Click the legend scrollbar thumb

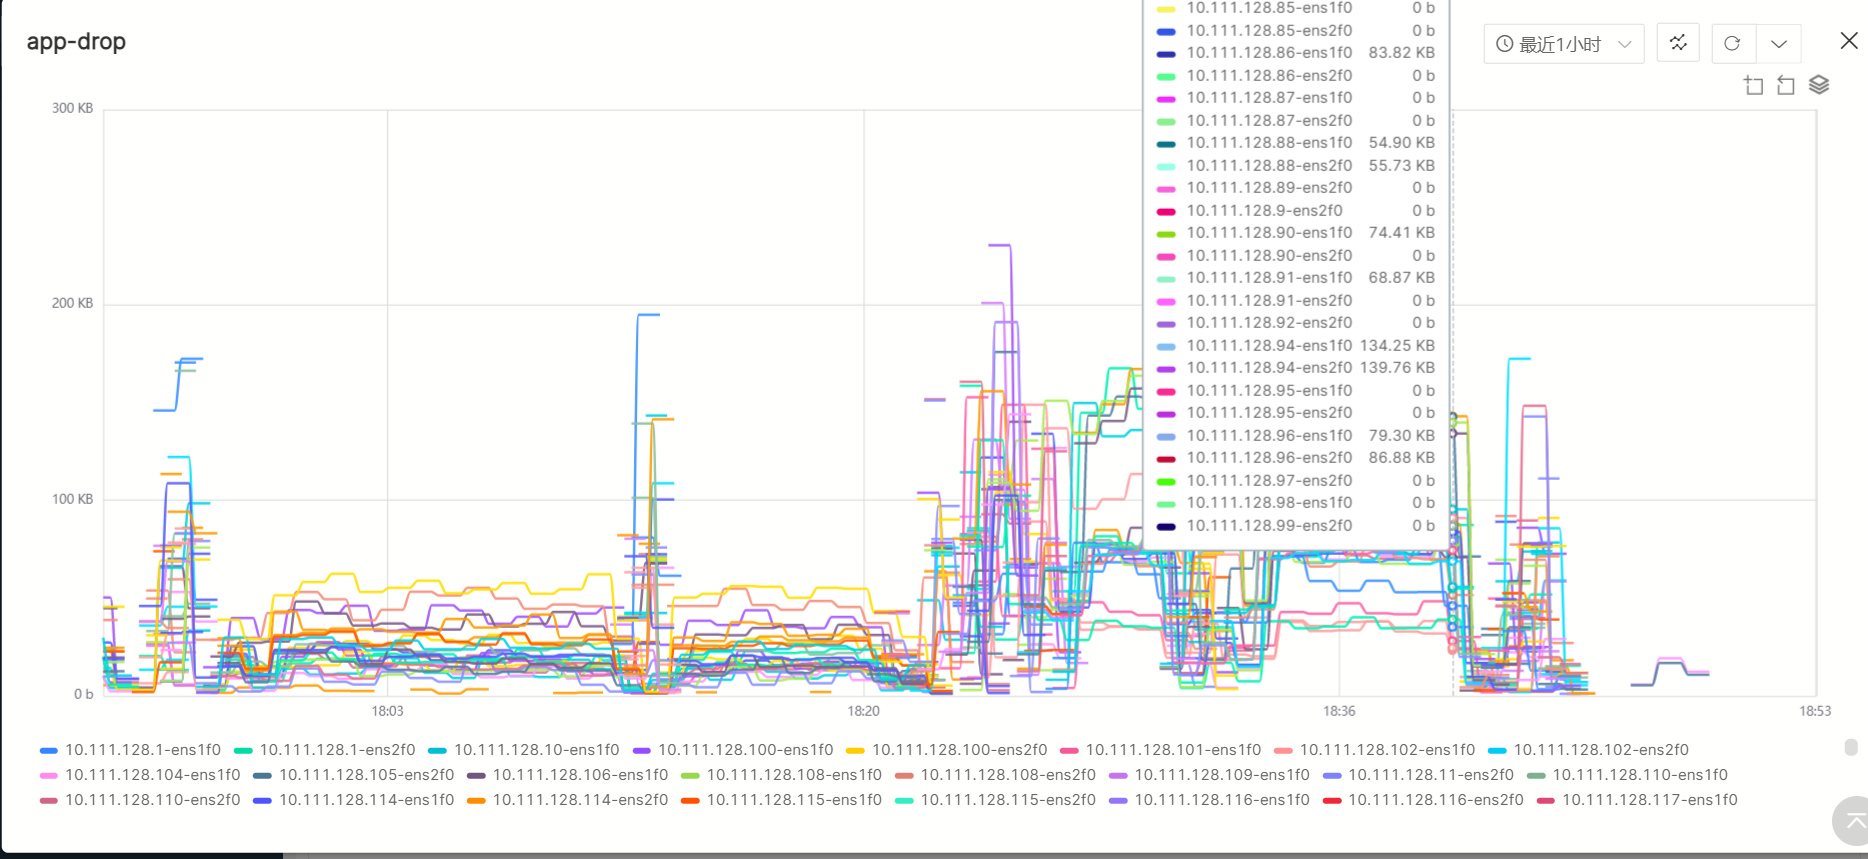[1851, 747]
